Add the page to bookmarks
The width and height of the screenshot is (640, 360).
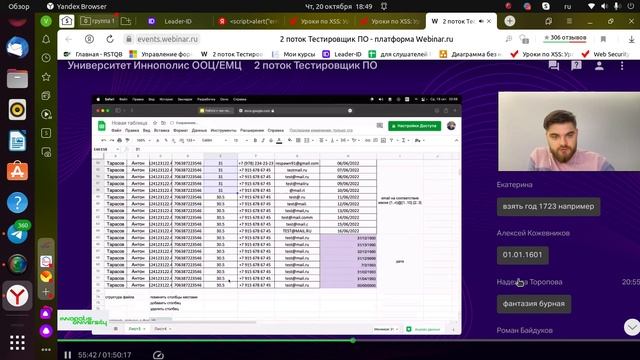click(x=603, y=39)
